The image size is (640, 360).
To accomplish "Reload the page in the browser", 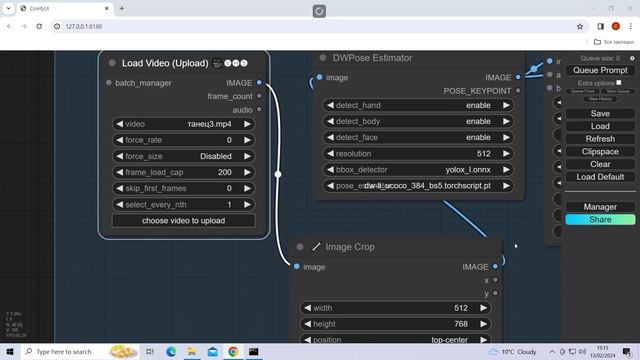I will tap(39, 26).
